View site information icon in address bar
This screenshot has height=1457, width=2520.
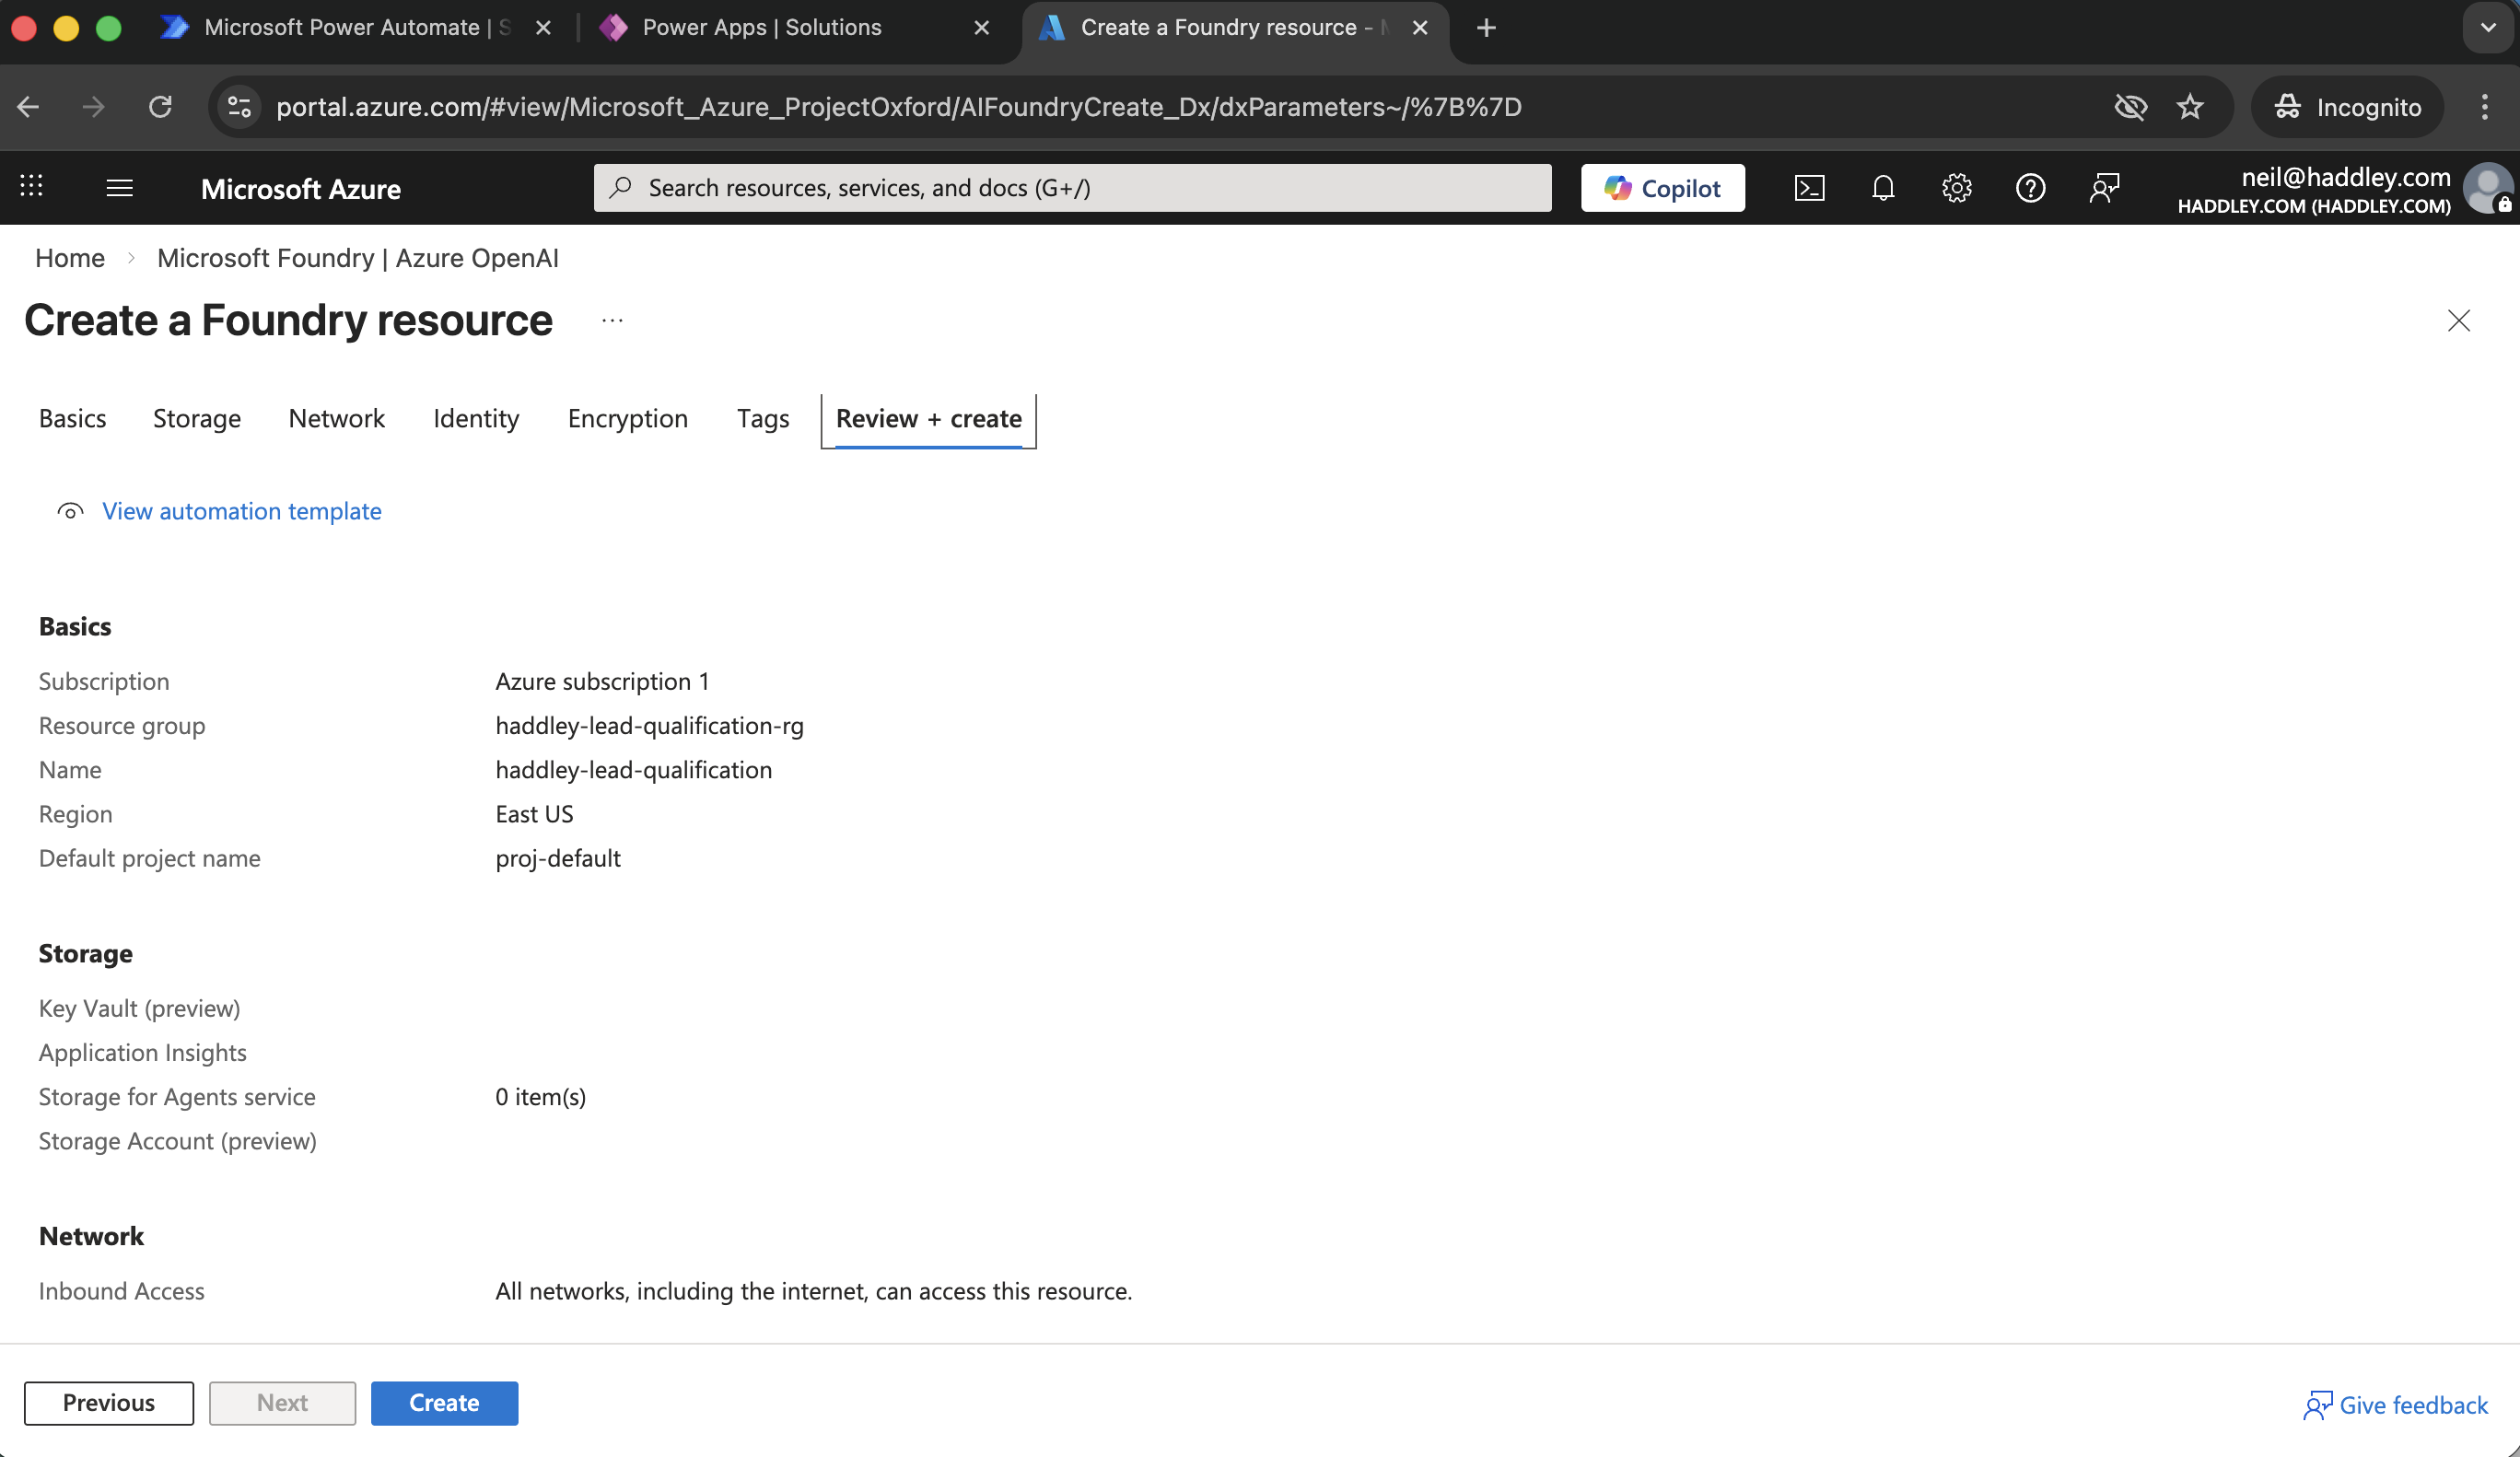point(240,107)
